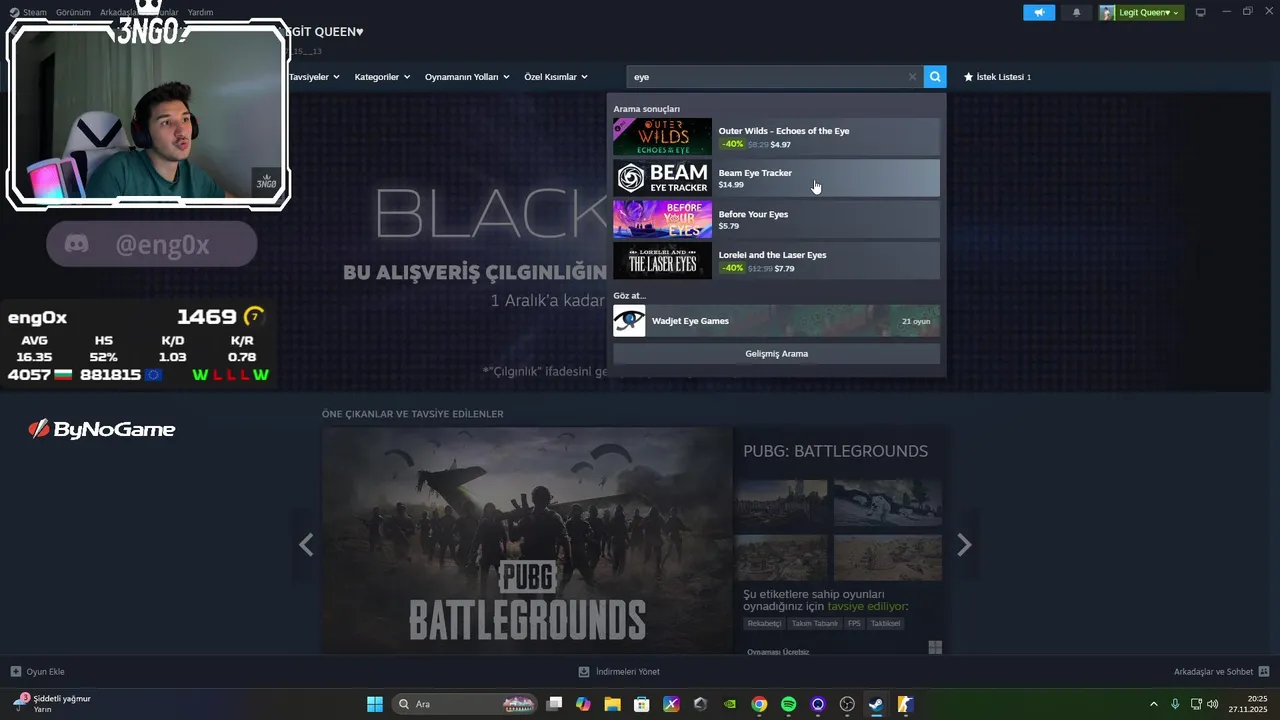This screenshot has width=1280, height=720.
Task: Expand the Tavsiyeler dropdown
Action: tap(314, 77)
